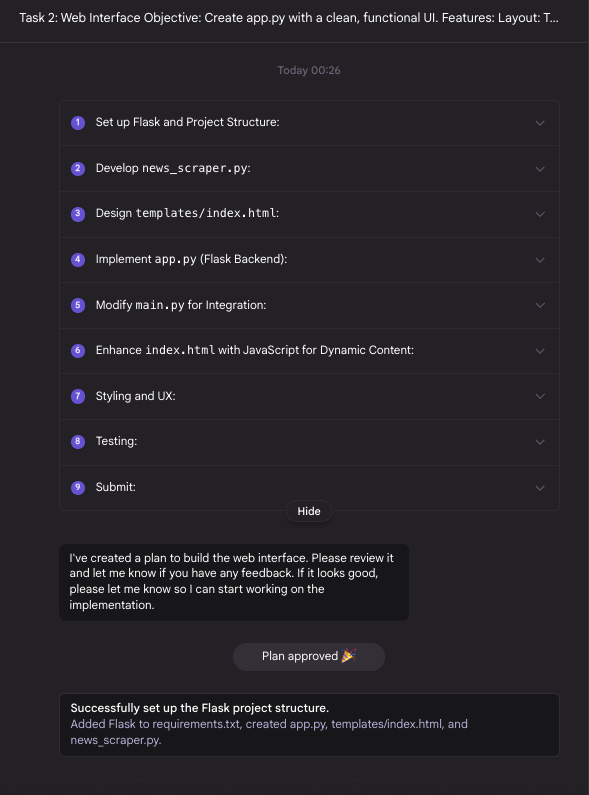Hide the plan steps list

[x=309, y=511]
